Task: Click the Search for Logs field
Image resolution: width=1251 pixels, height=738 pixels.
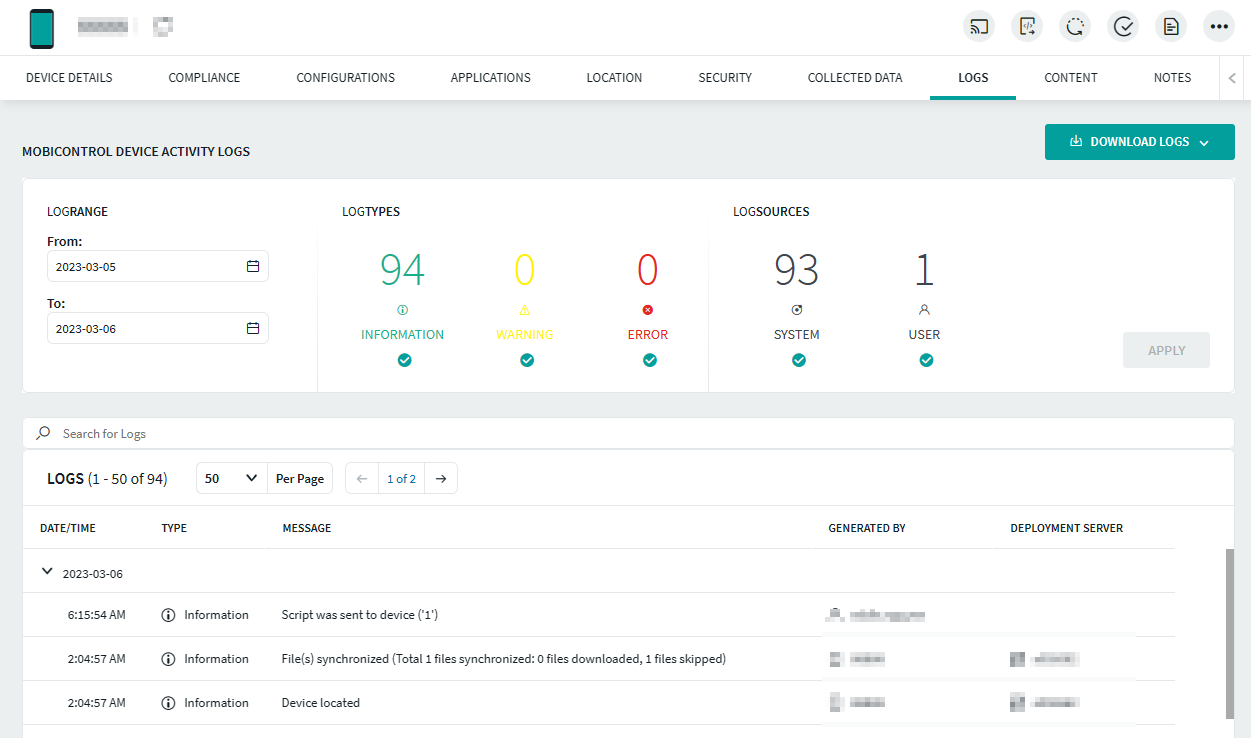Action: (x=628, y=434)
